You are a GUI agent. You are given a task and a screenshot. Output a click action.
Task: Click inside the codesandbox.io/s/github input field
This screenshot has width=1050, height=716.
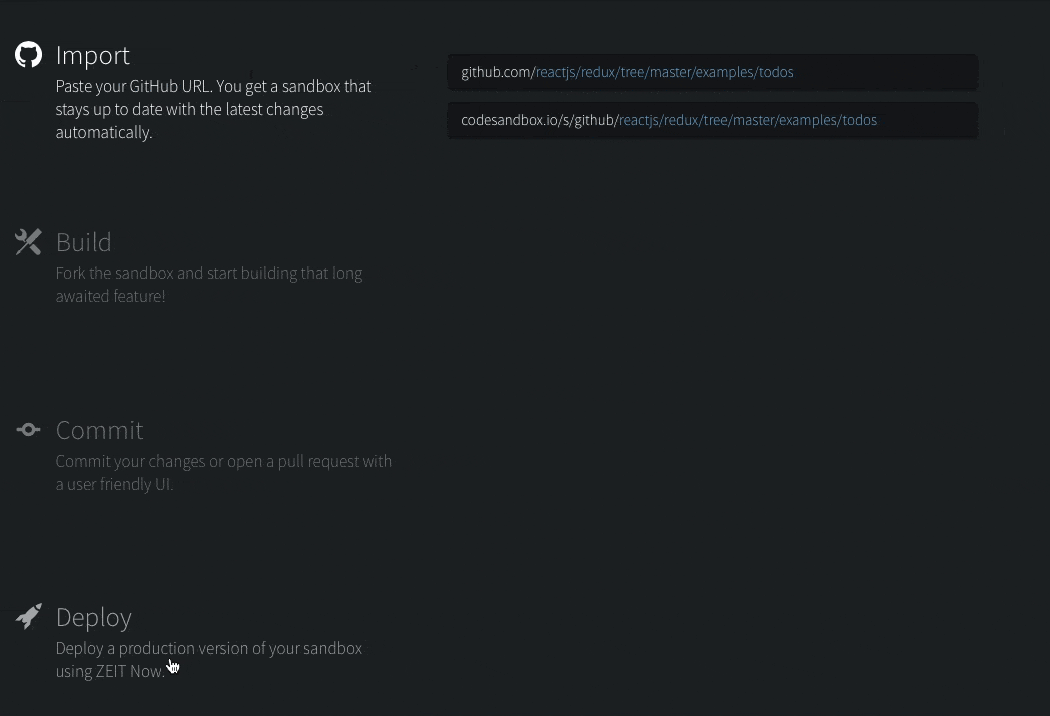coord(712,120)
